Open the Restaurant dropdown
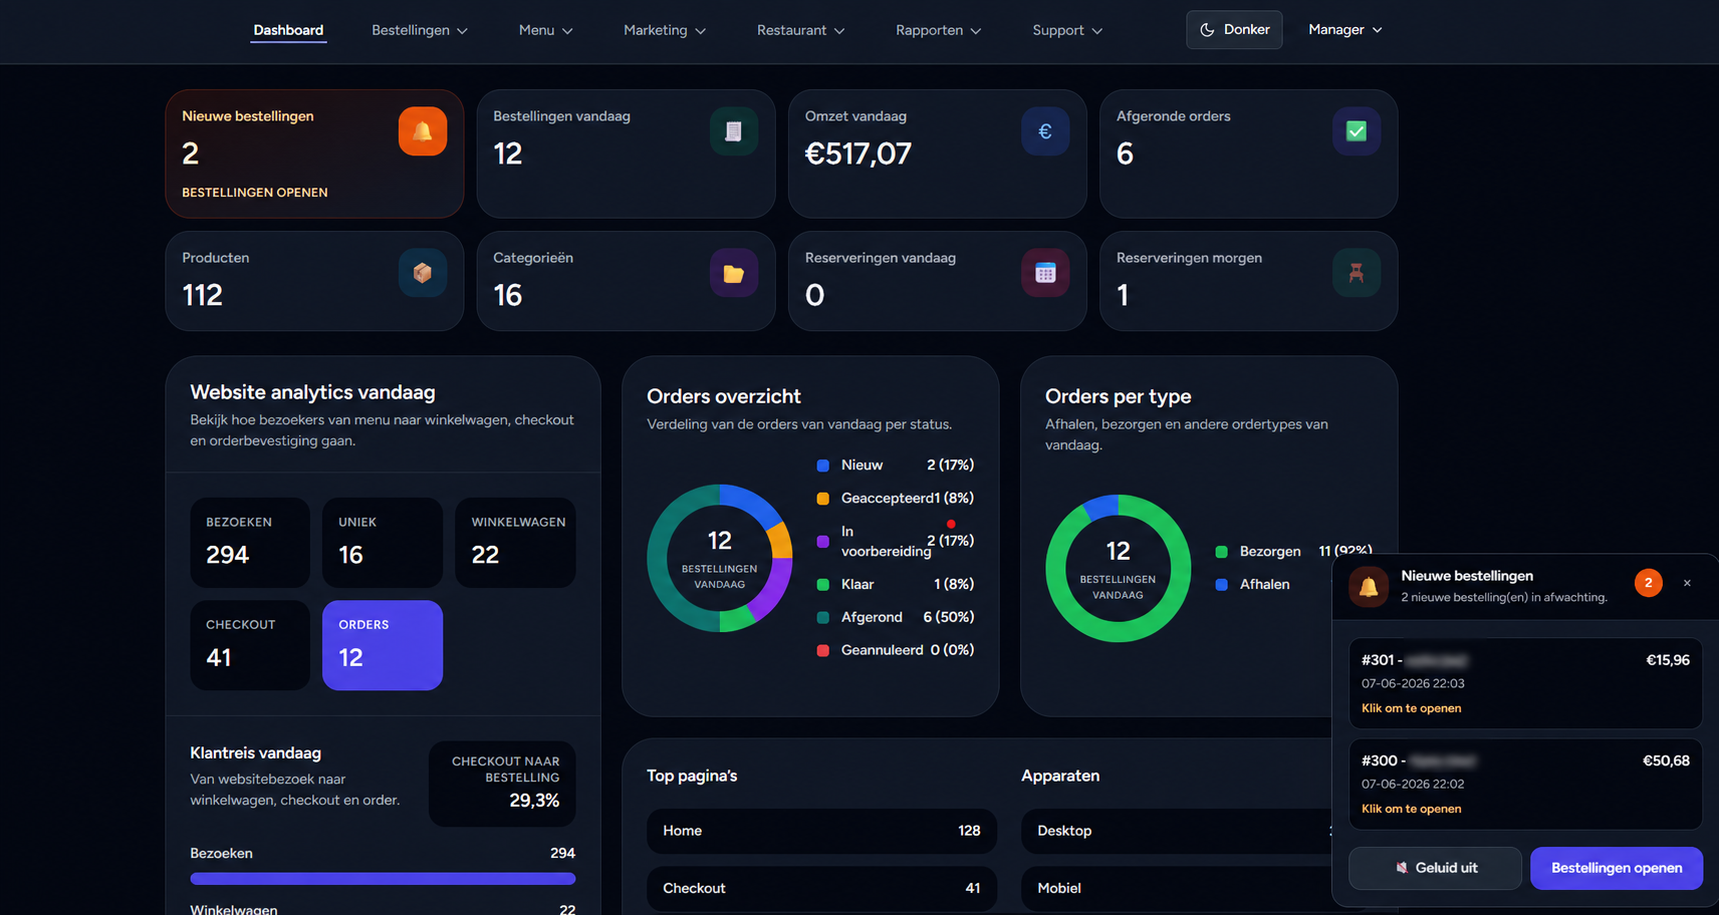The image size is (1719, 915). (801, 30)
